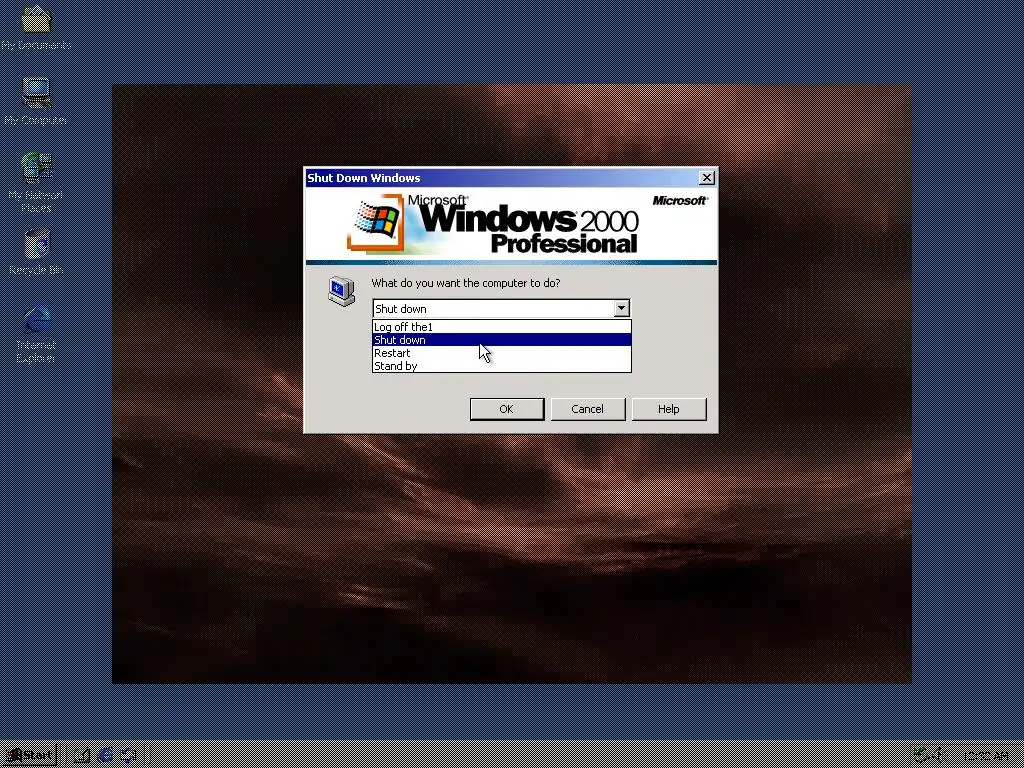Viewport: 1024px width, 768px height.
Task: Collapse the shutdown action dropdown arrow
Action: 621,308
